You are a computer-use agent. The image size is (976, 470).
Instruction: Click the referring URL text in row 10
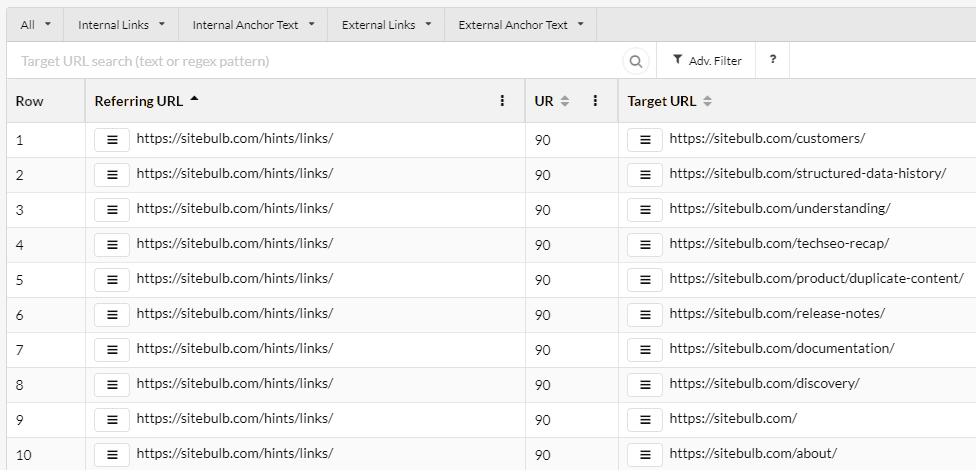[235, 453]
